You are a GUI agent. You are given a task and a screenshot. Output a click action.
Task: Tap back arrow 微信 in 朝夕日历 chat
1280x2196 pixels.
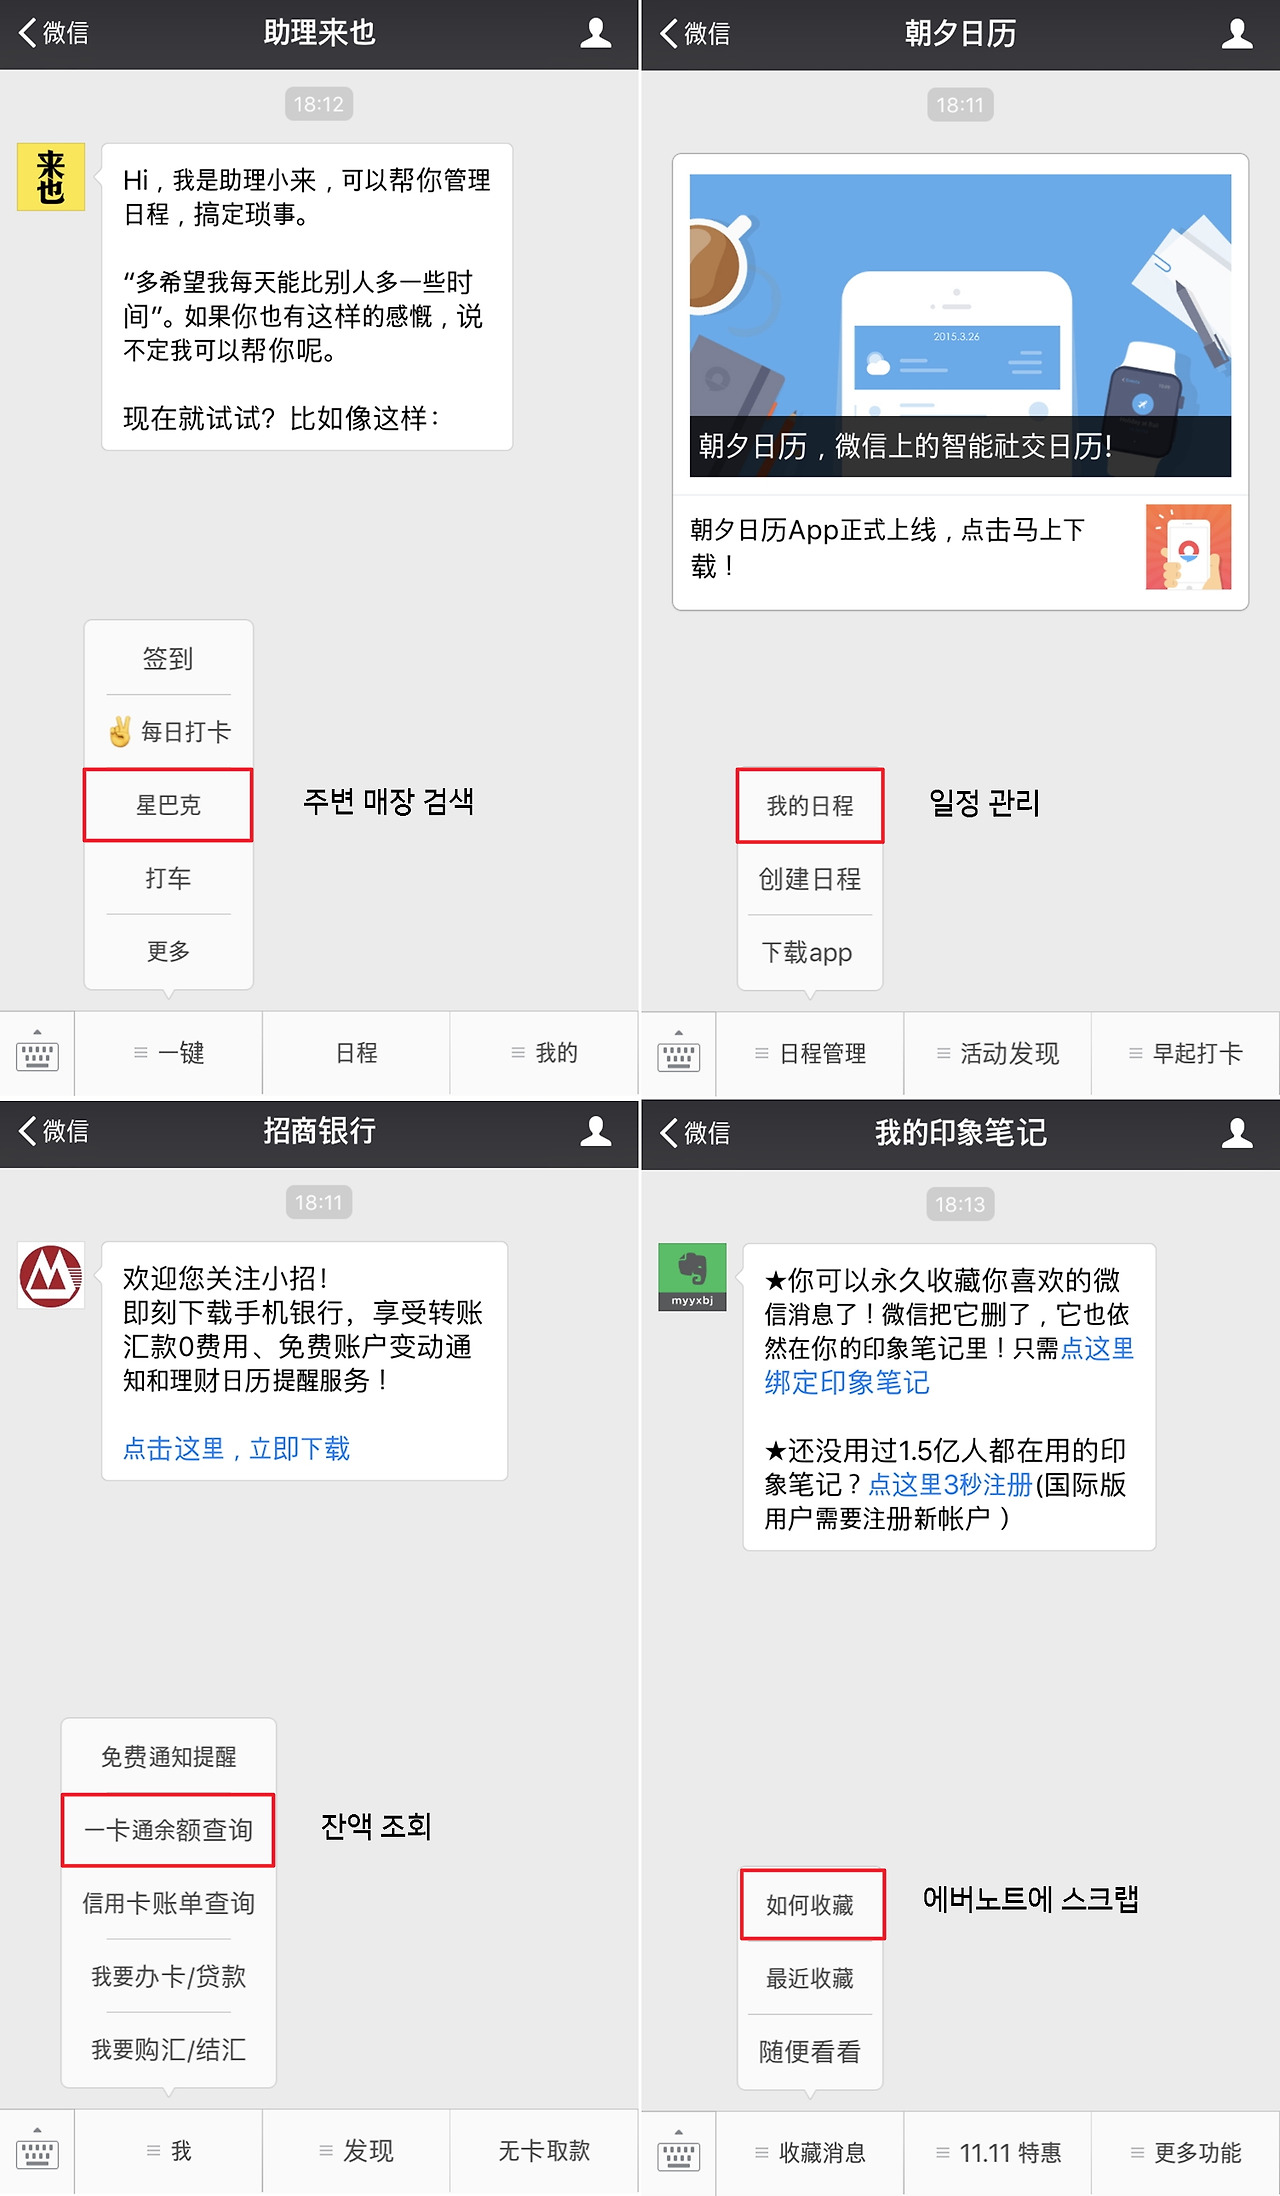(695, 34)
